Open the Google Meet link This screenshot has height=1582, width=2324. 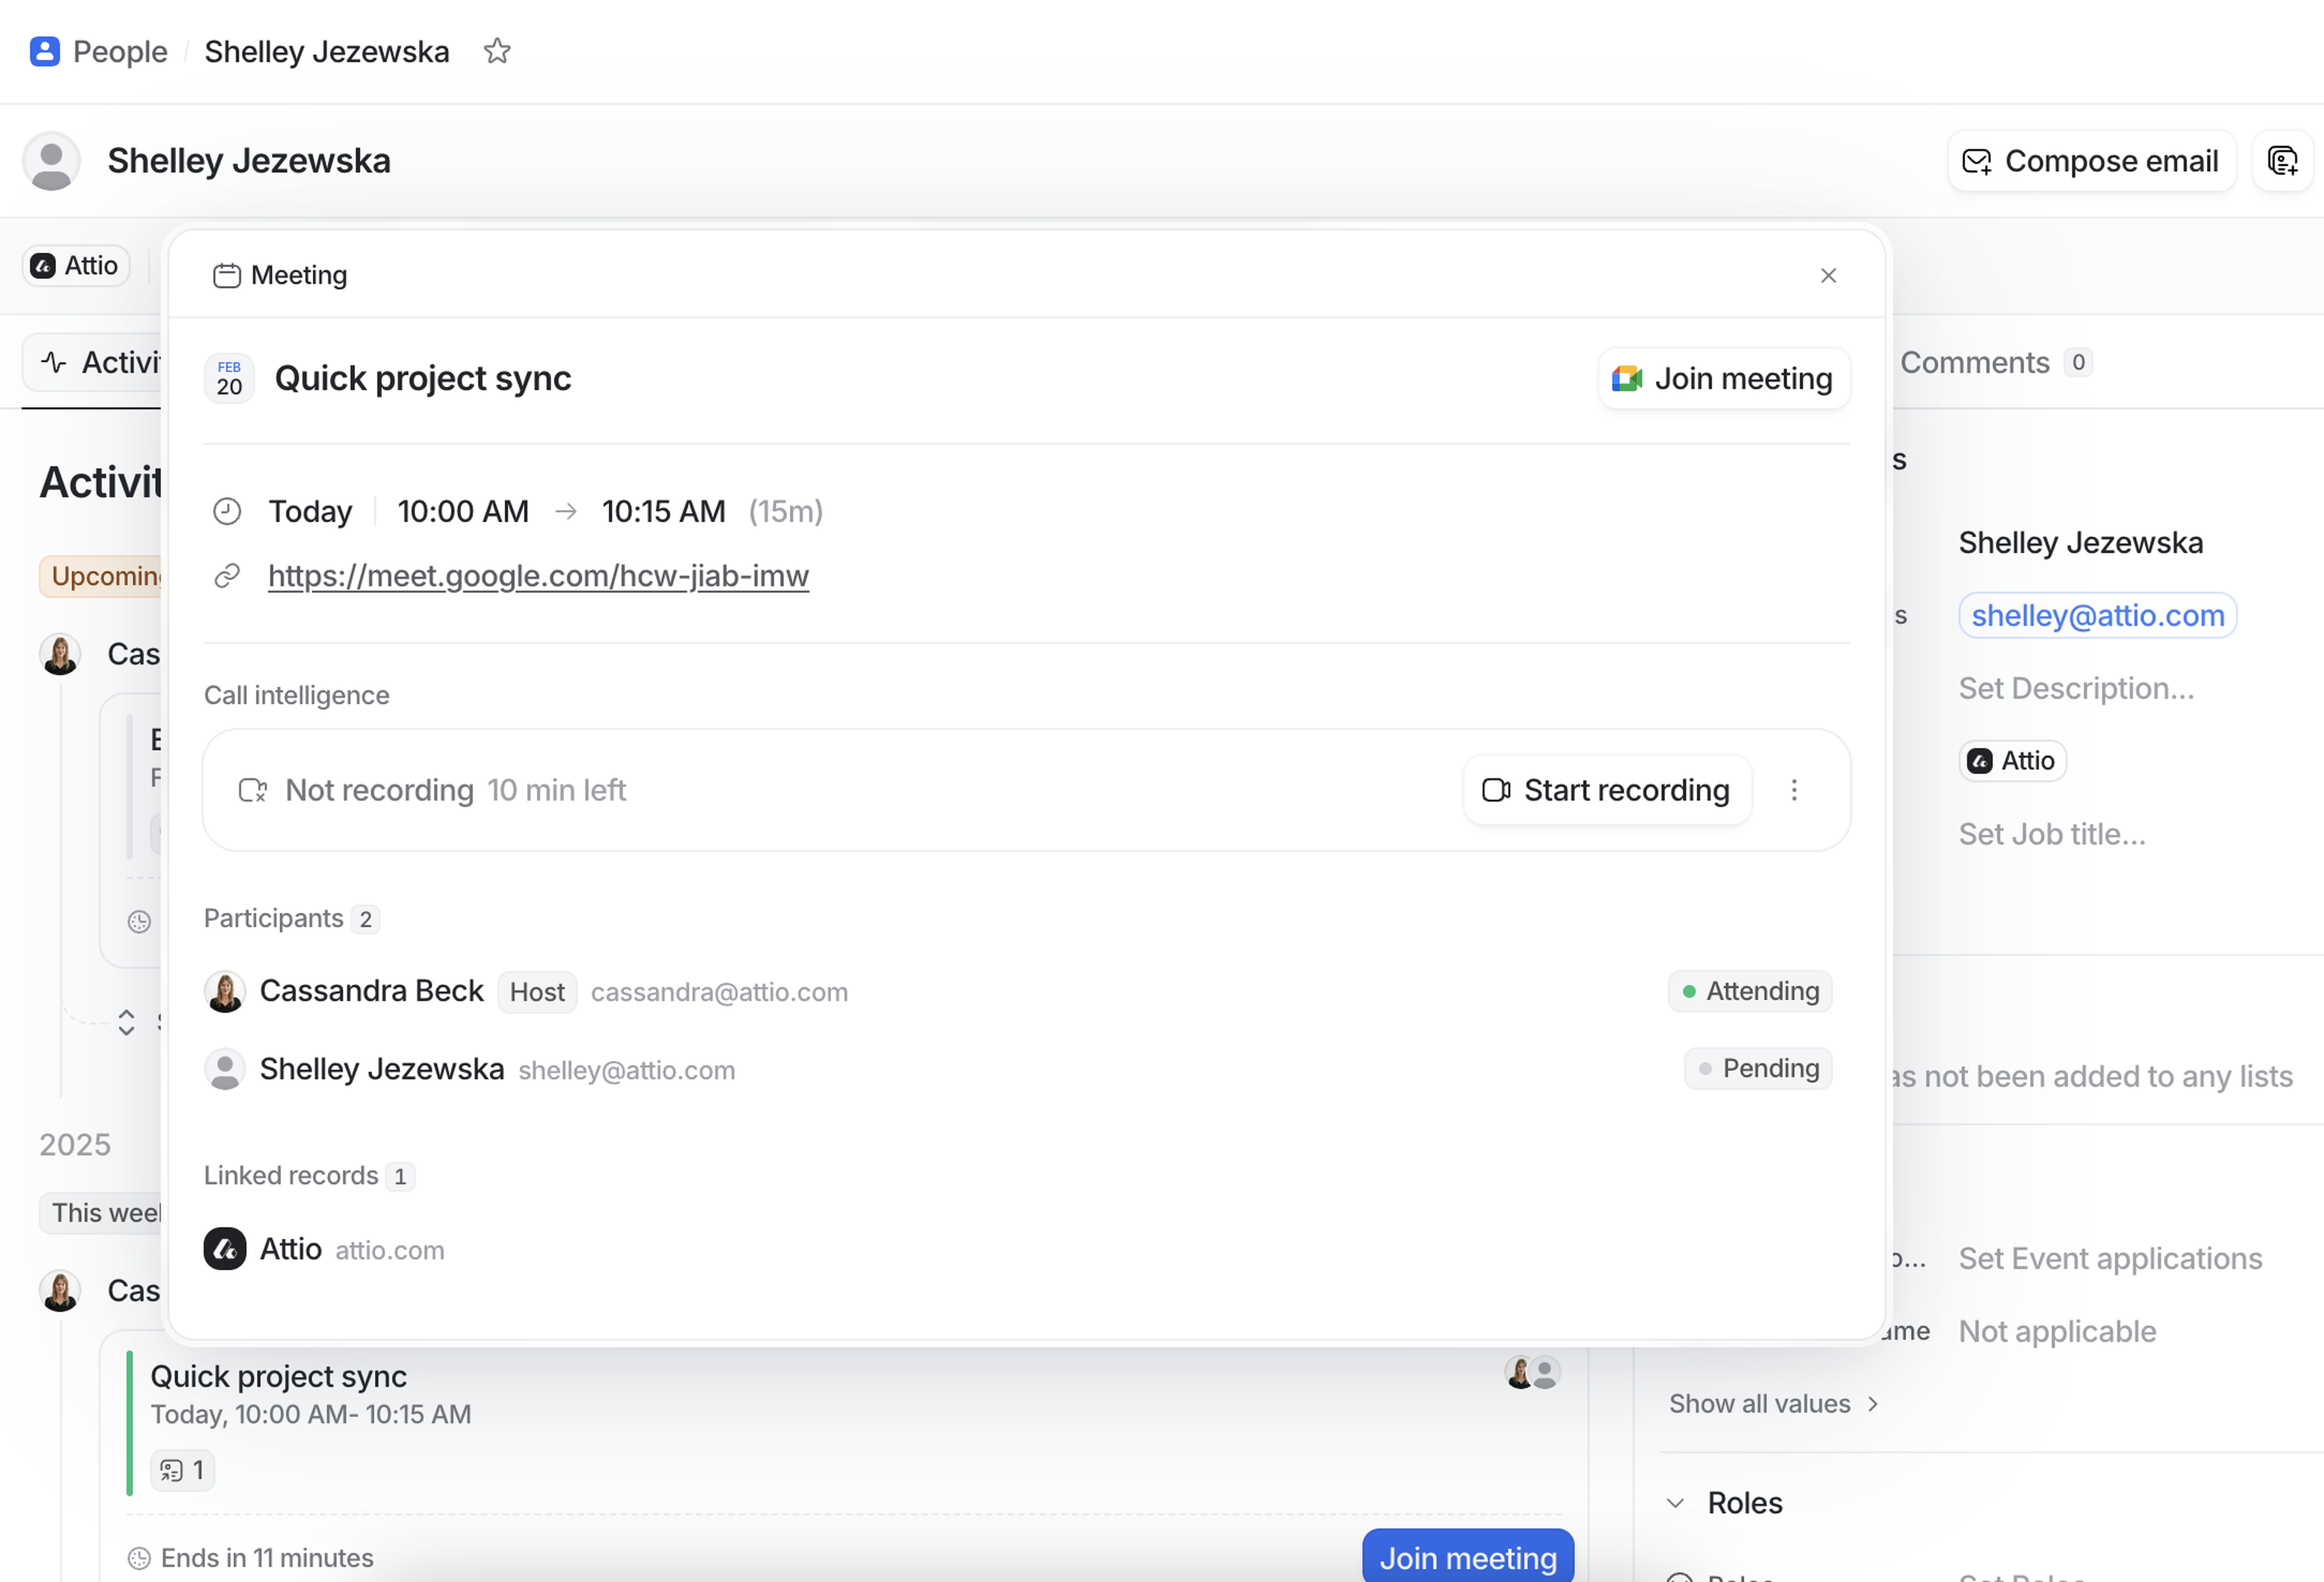tap(538, 576)
